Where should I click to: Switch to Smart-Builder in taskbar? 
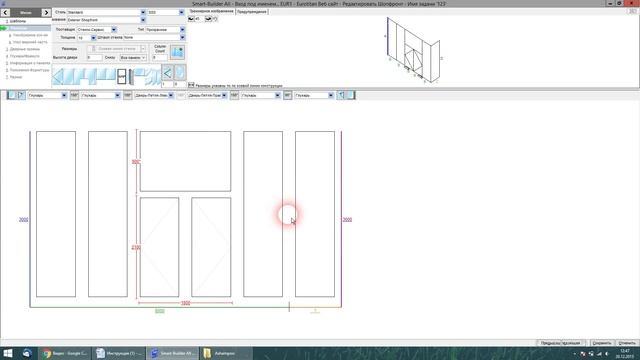172,353
